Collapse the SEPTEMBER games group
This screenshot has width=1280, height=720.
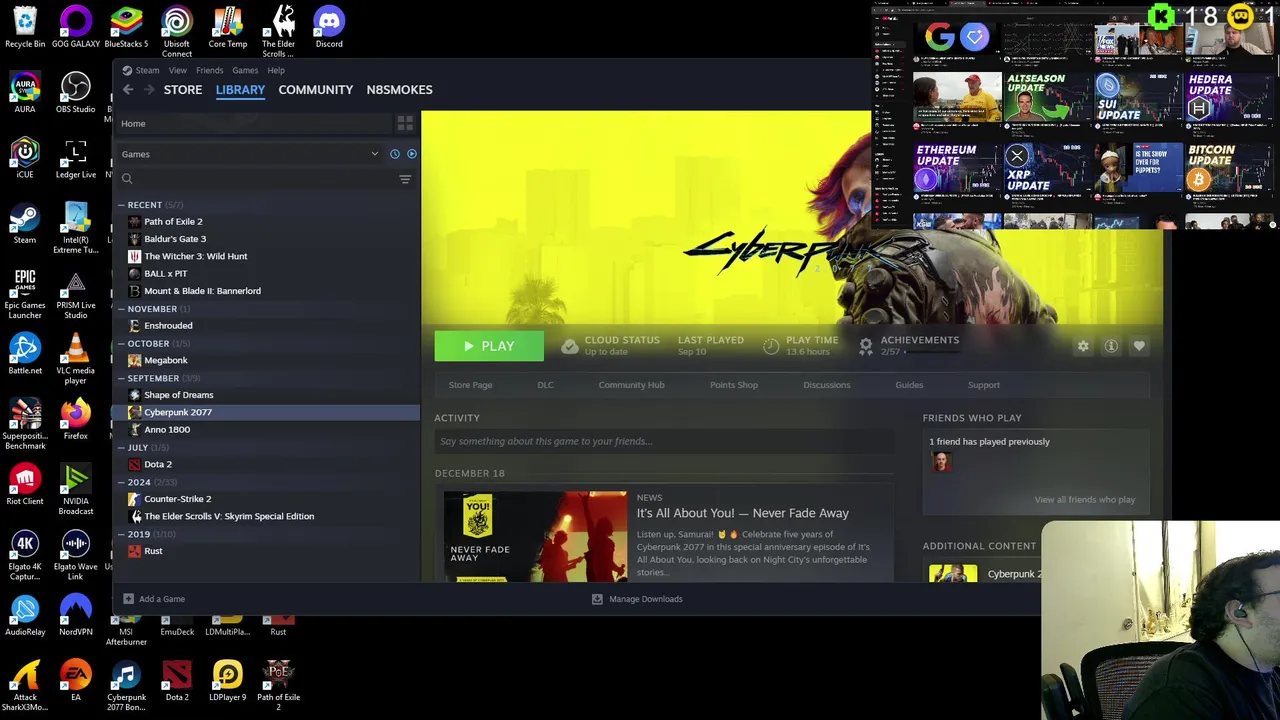tap(121, 378)
